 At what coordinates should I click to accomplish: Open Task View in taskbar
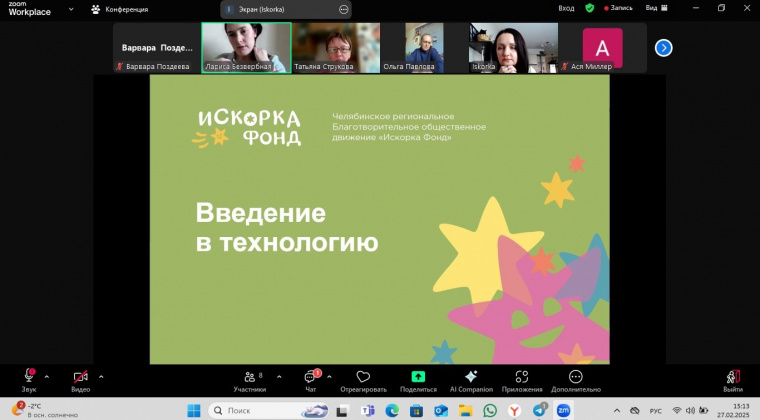343,411
